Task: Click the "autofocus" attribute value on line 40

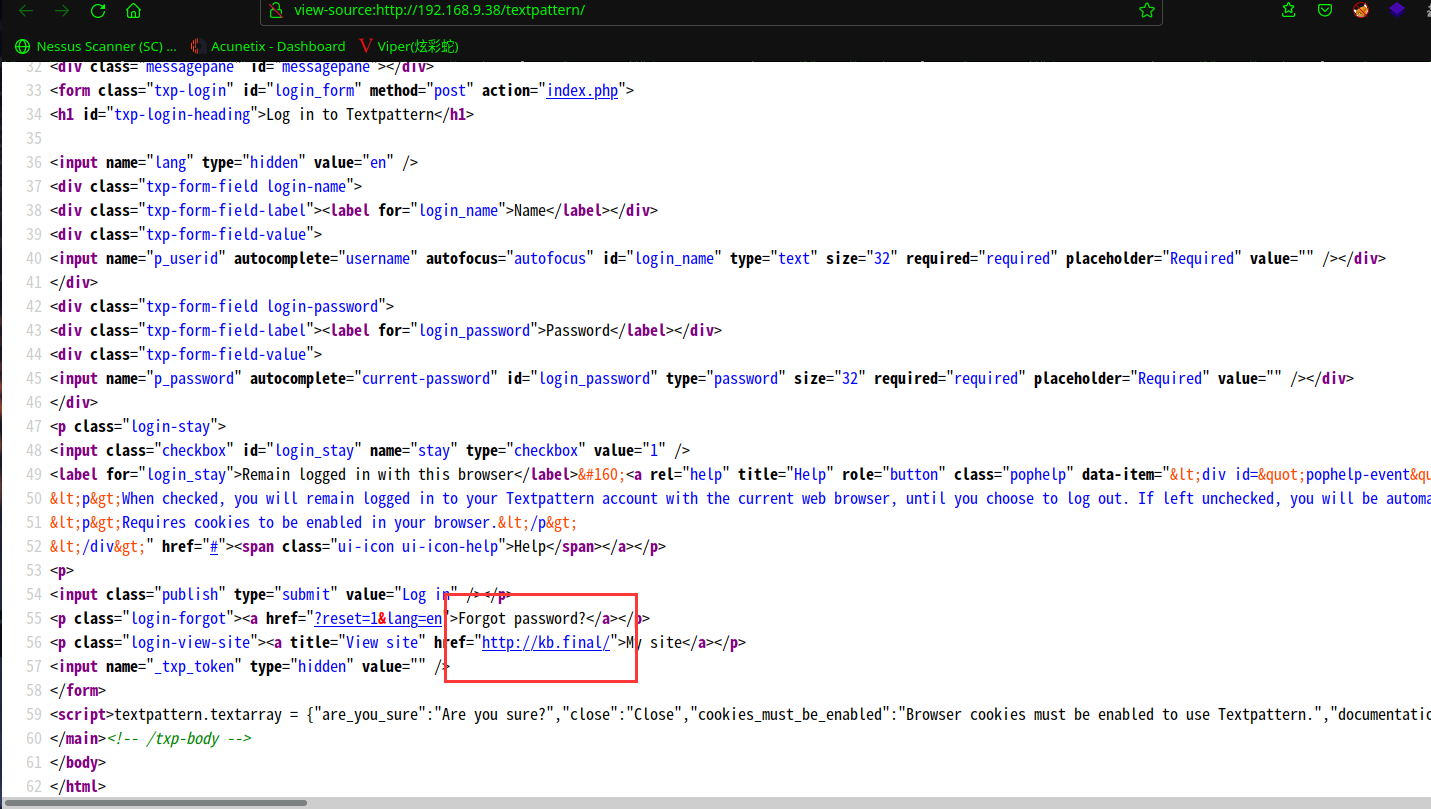Action: 550,259
